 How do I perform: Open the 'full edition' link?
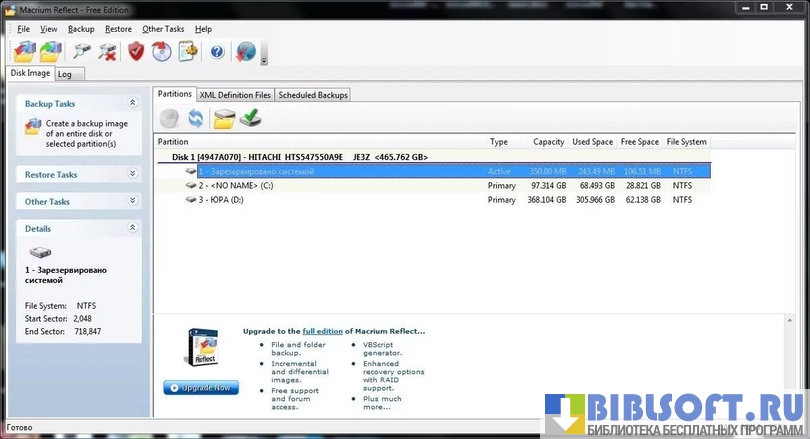(x=323, y=330)
